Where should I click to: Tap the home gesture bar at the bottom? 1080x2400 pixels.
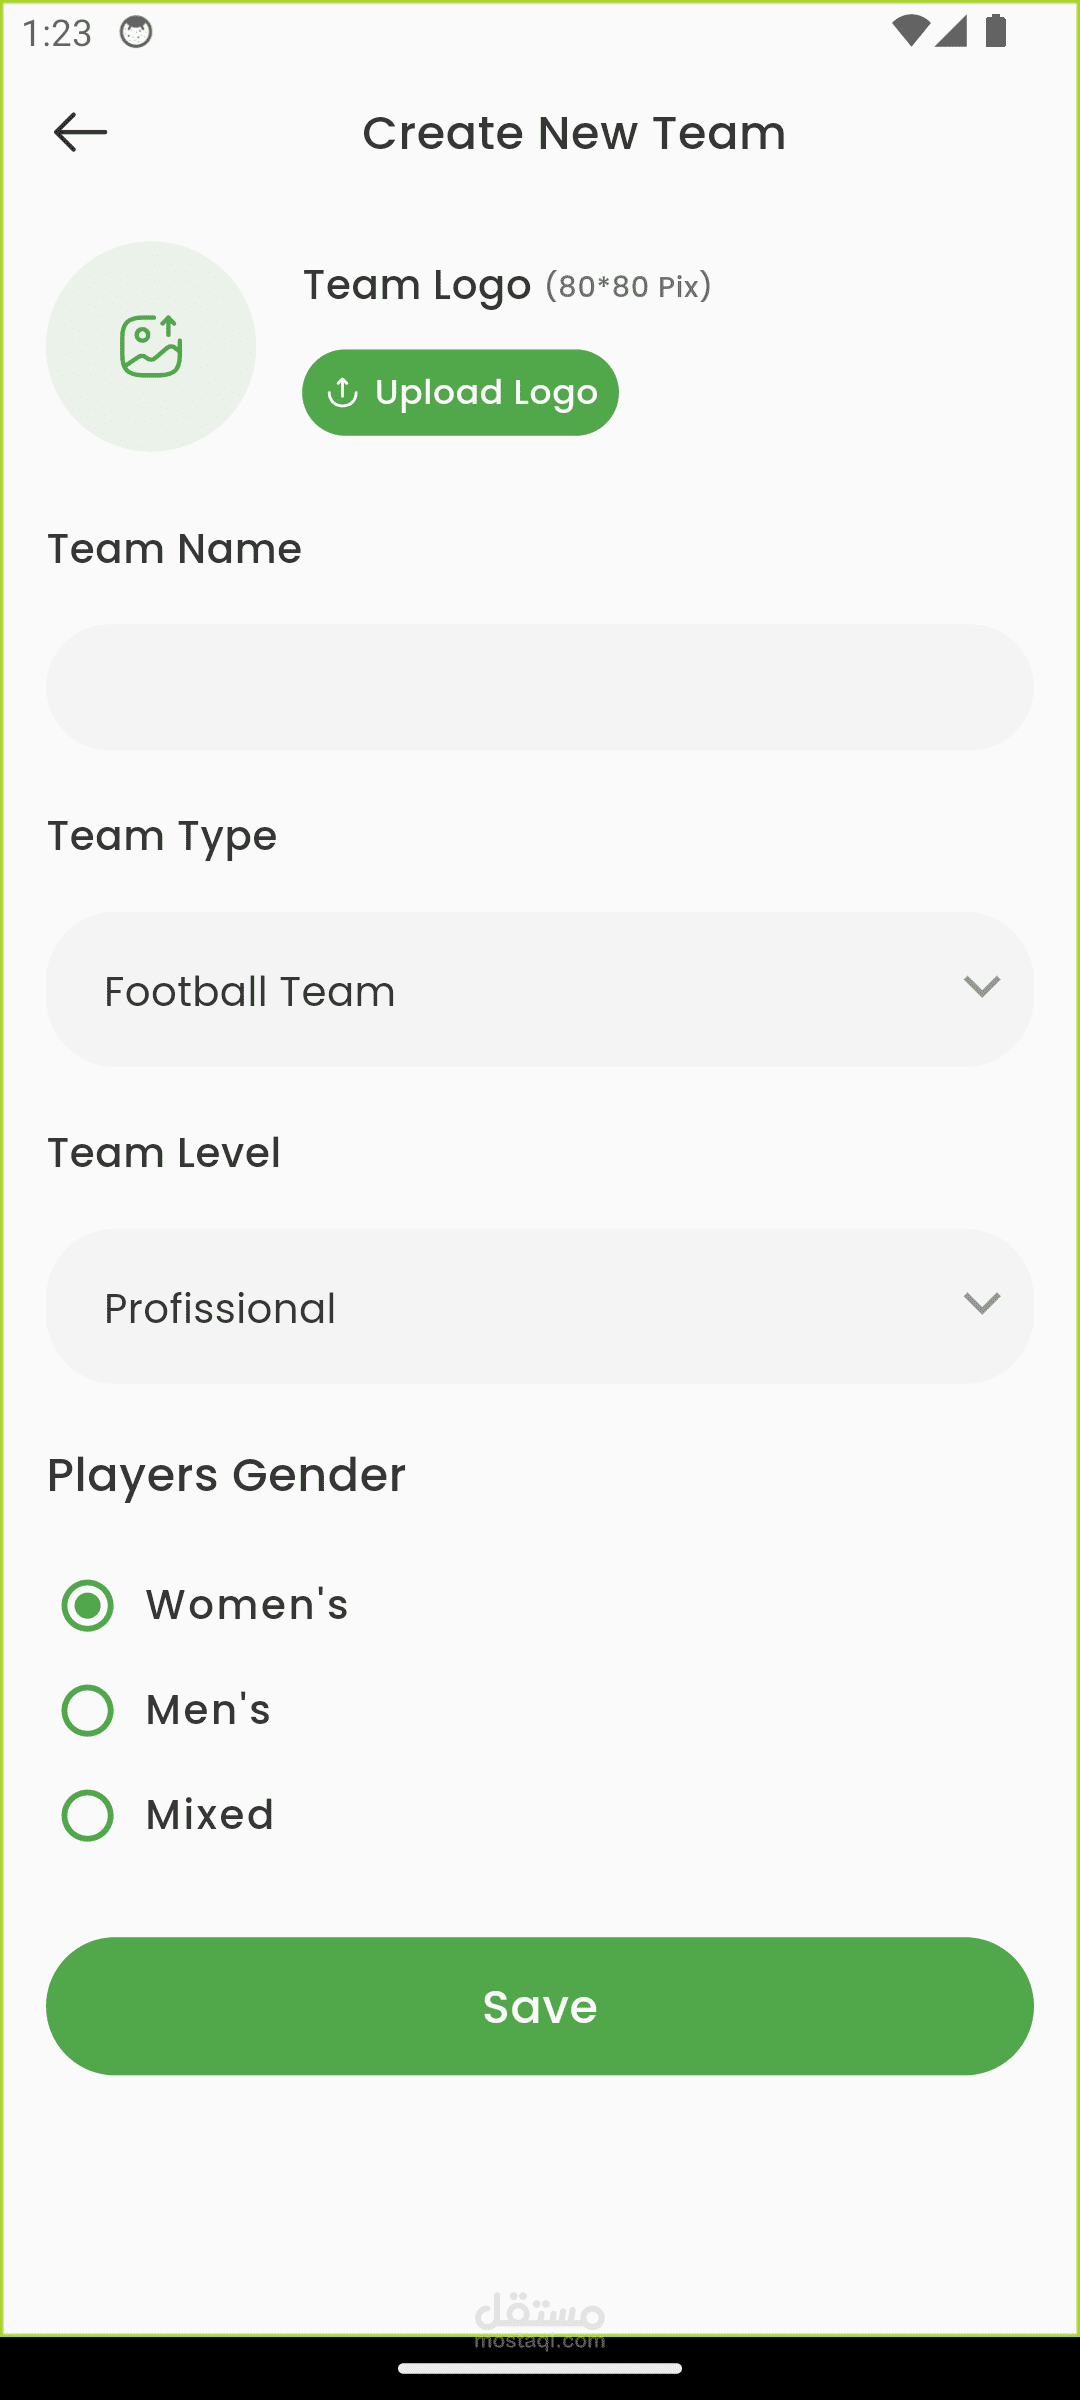coord(540,2368)
